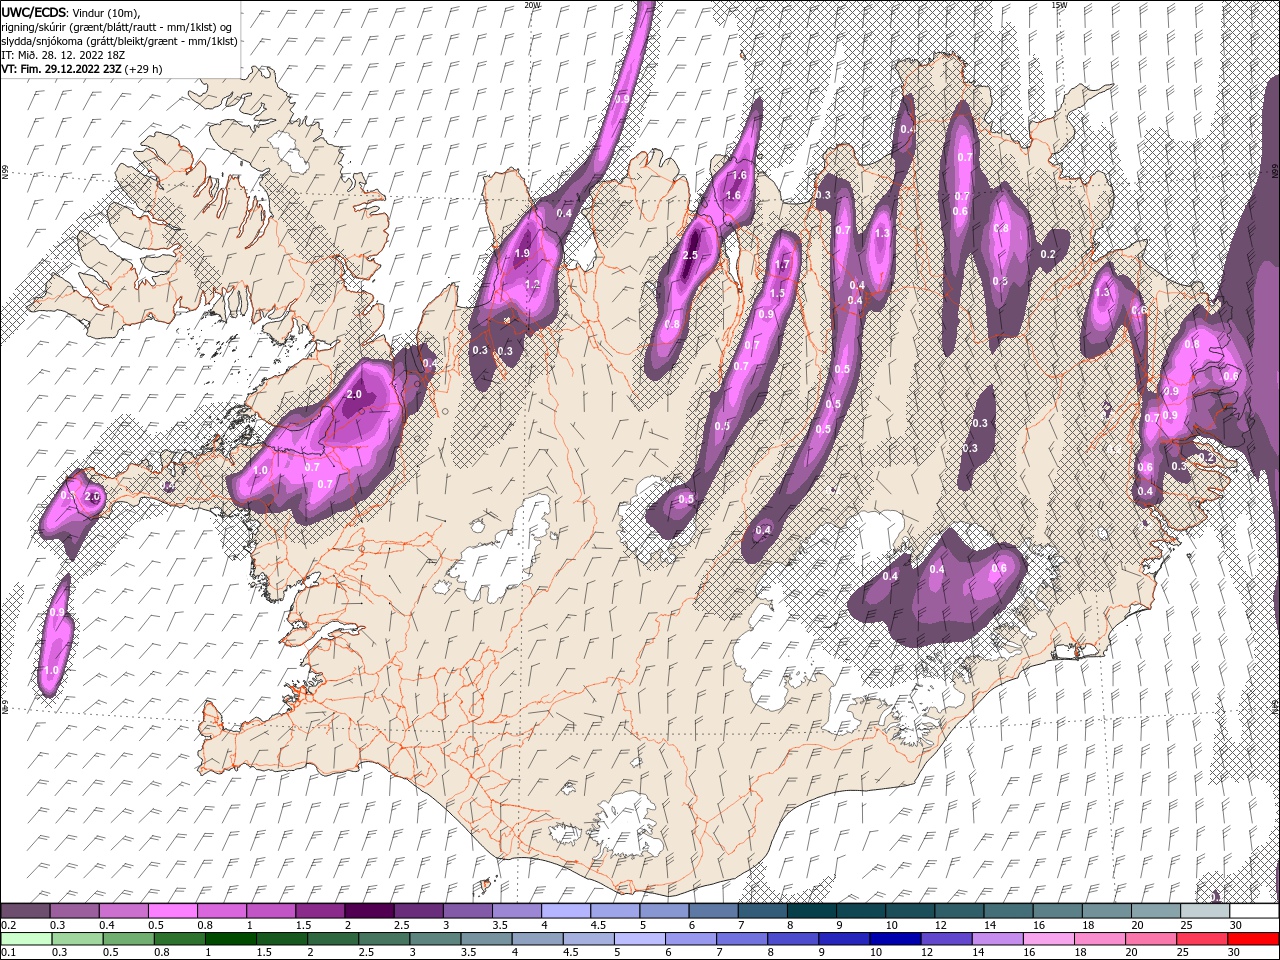Screen dimensions: 1280x960
Task: Click the deep blue 10–12 swatch in lower legend
Action: click(x=893, y=939)
